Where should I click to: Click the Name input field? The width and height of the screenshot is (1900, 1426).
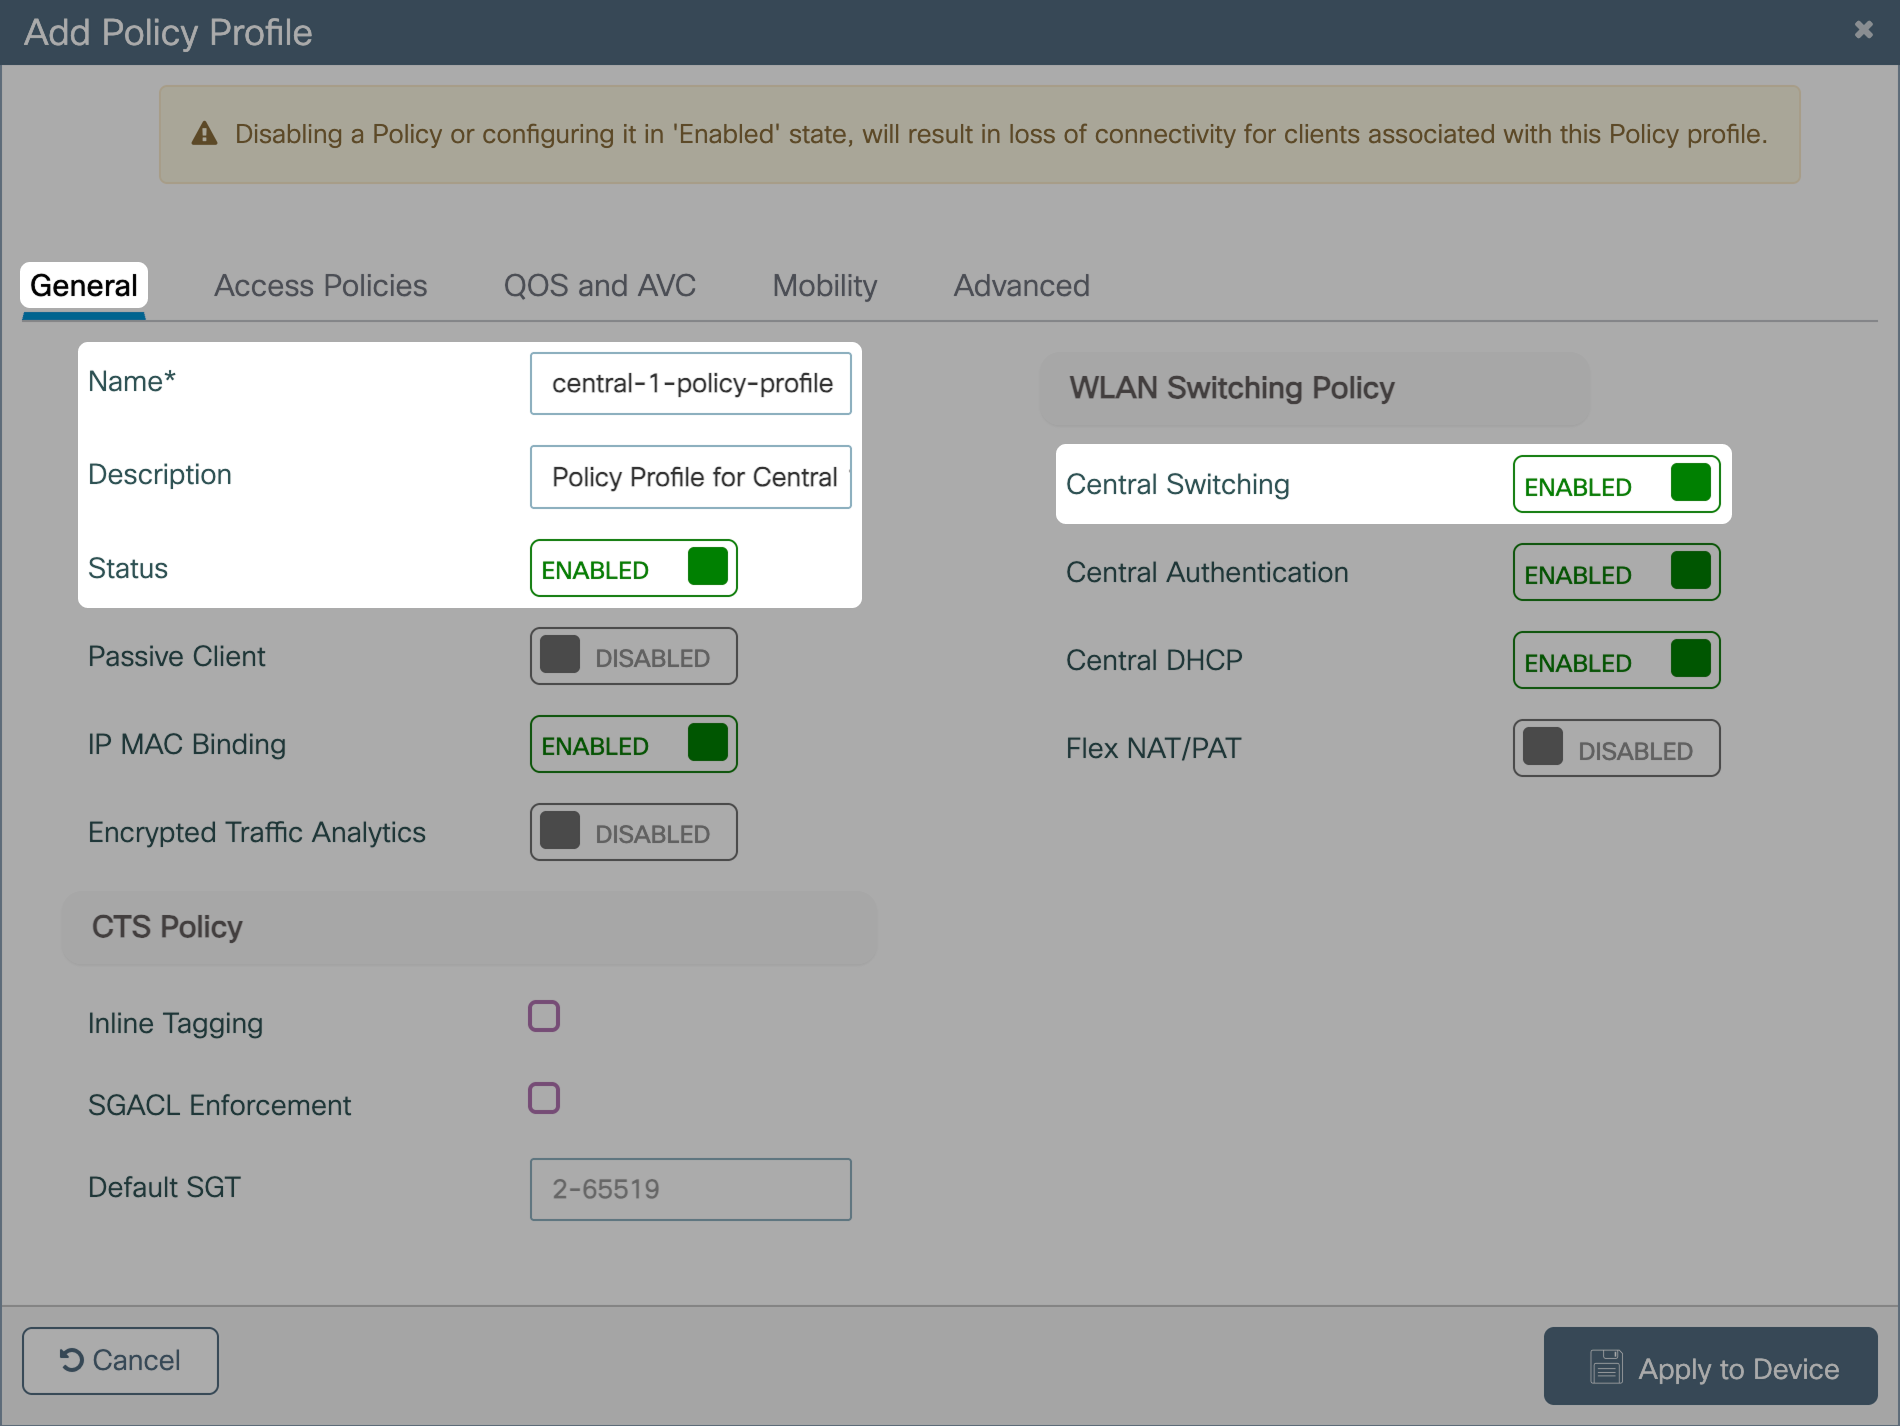690,383
